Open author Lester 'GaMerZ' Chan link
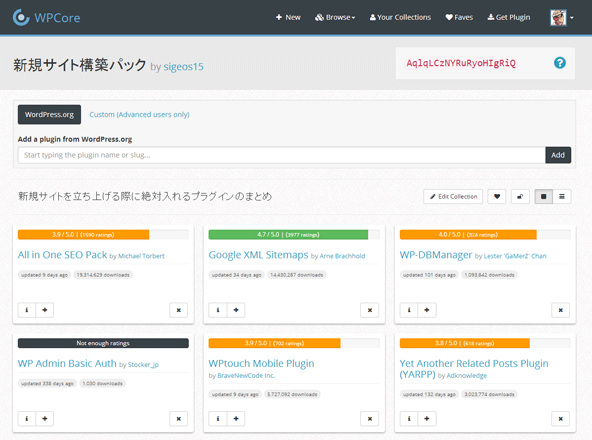 [515, 256]
